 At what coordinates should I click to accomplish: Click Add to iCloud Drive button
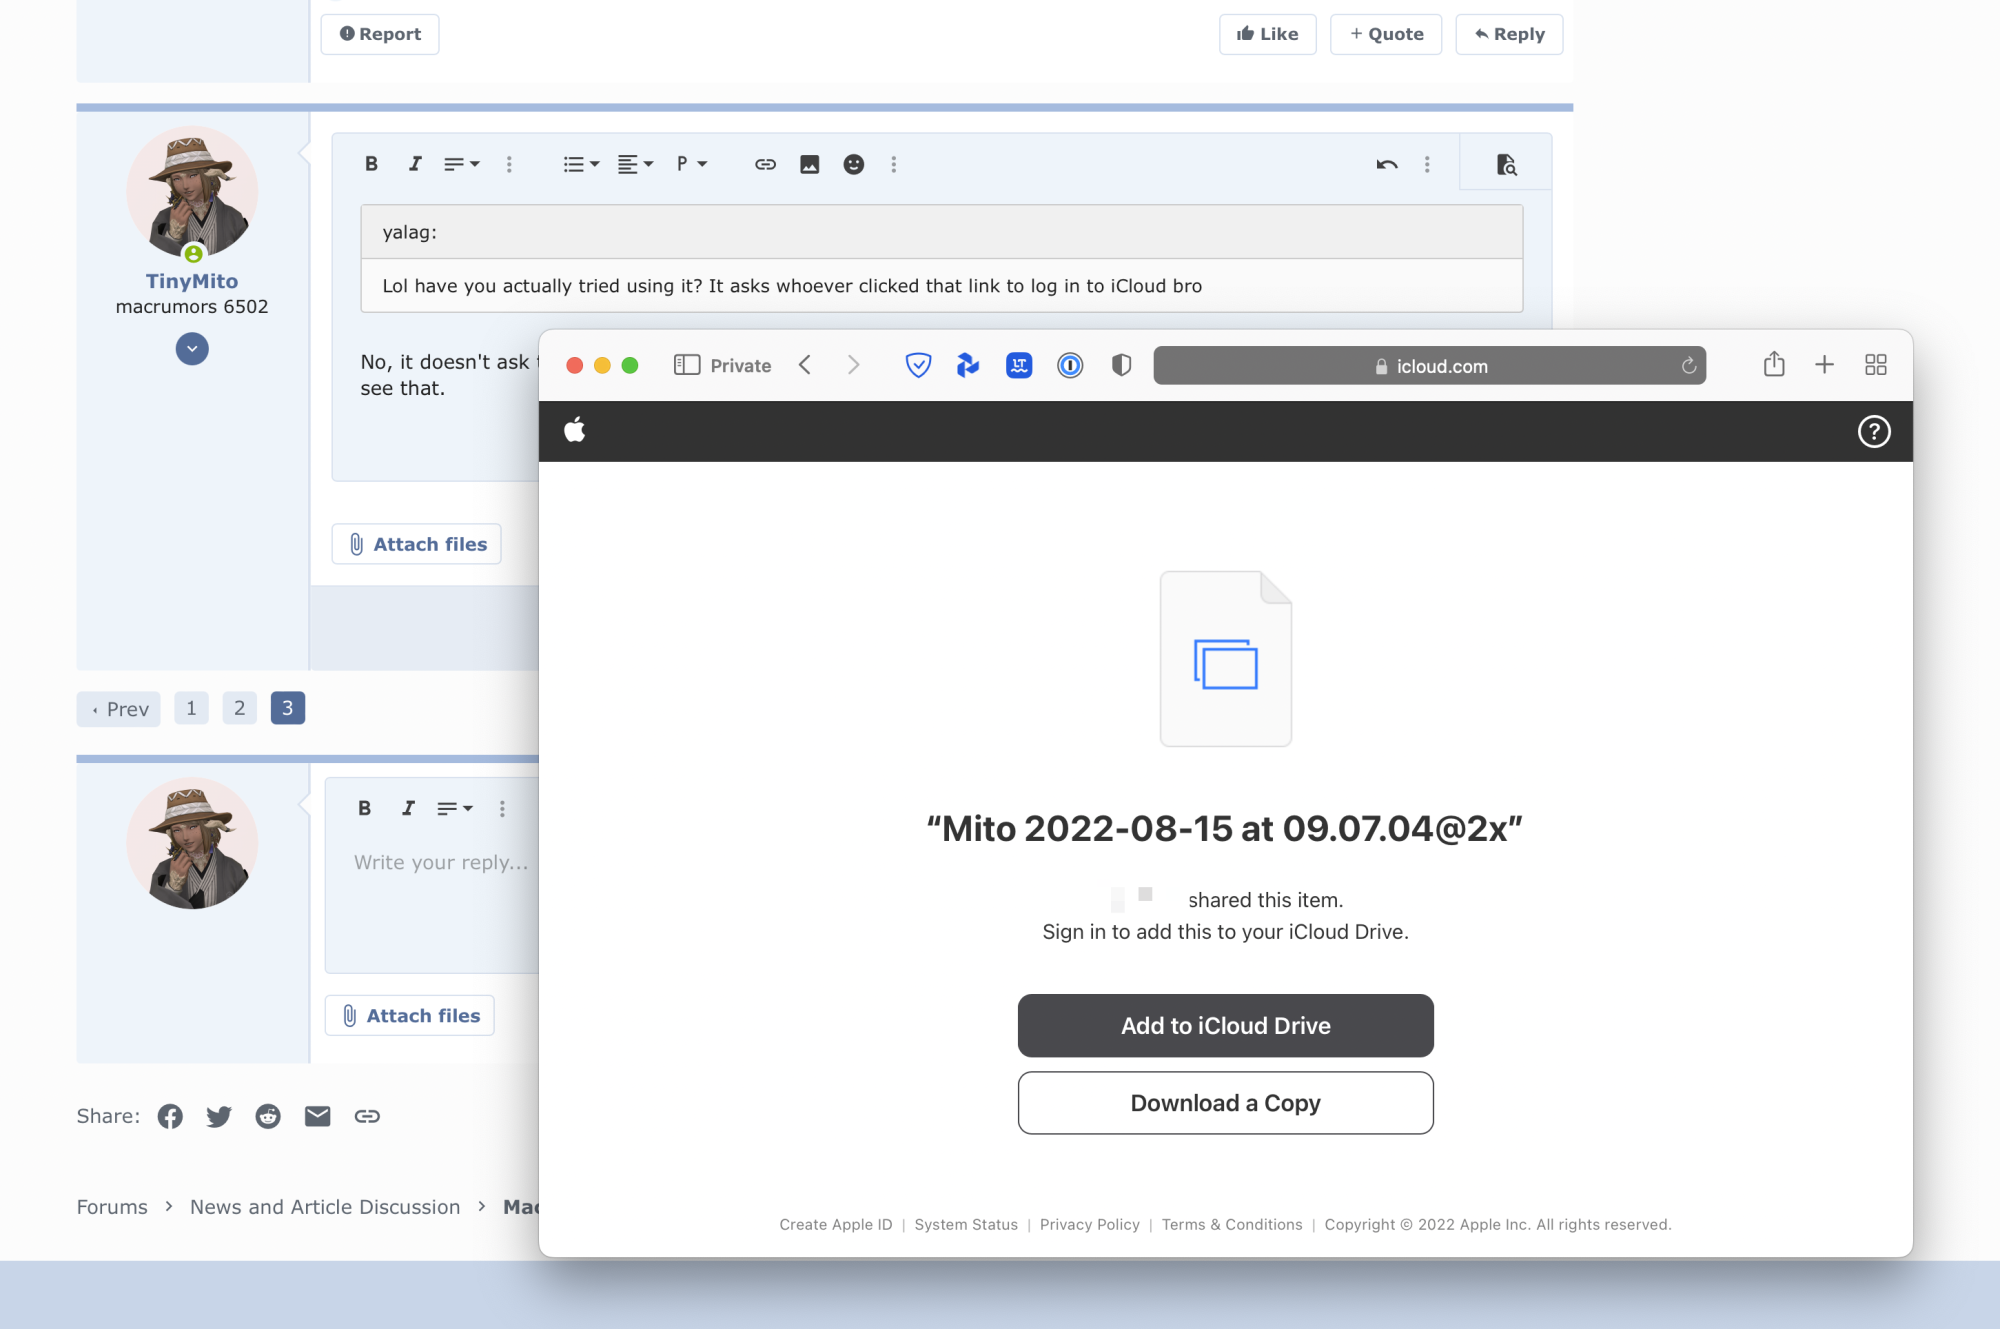[x=1225, y=1026]
